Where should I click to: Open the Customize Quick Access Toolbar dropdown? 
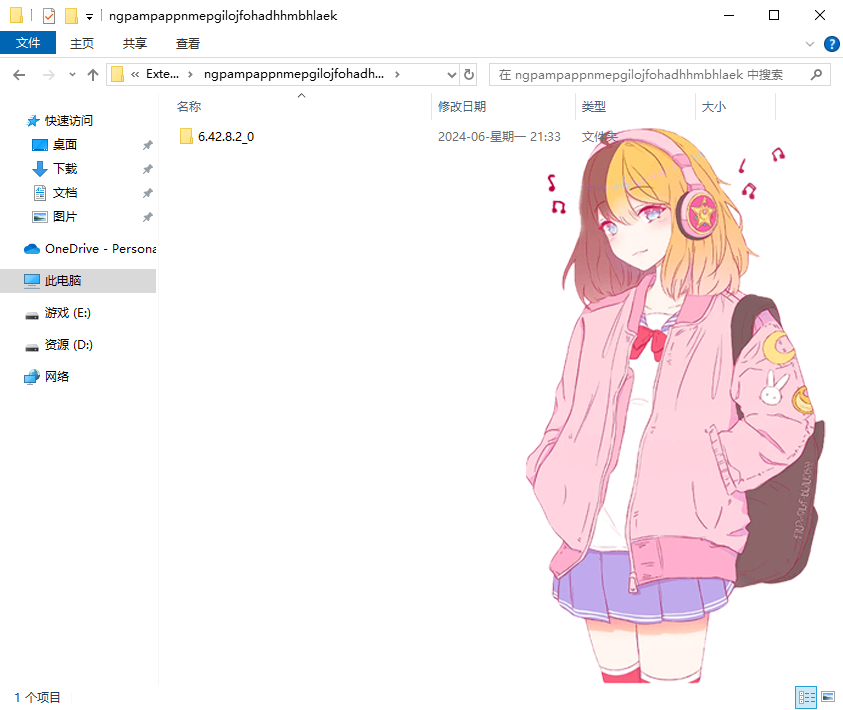(89, 17)
